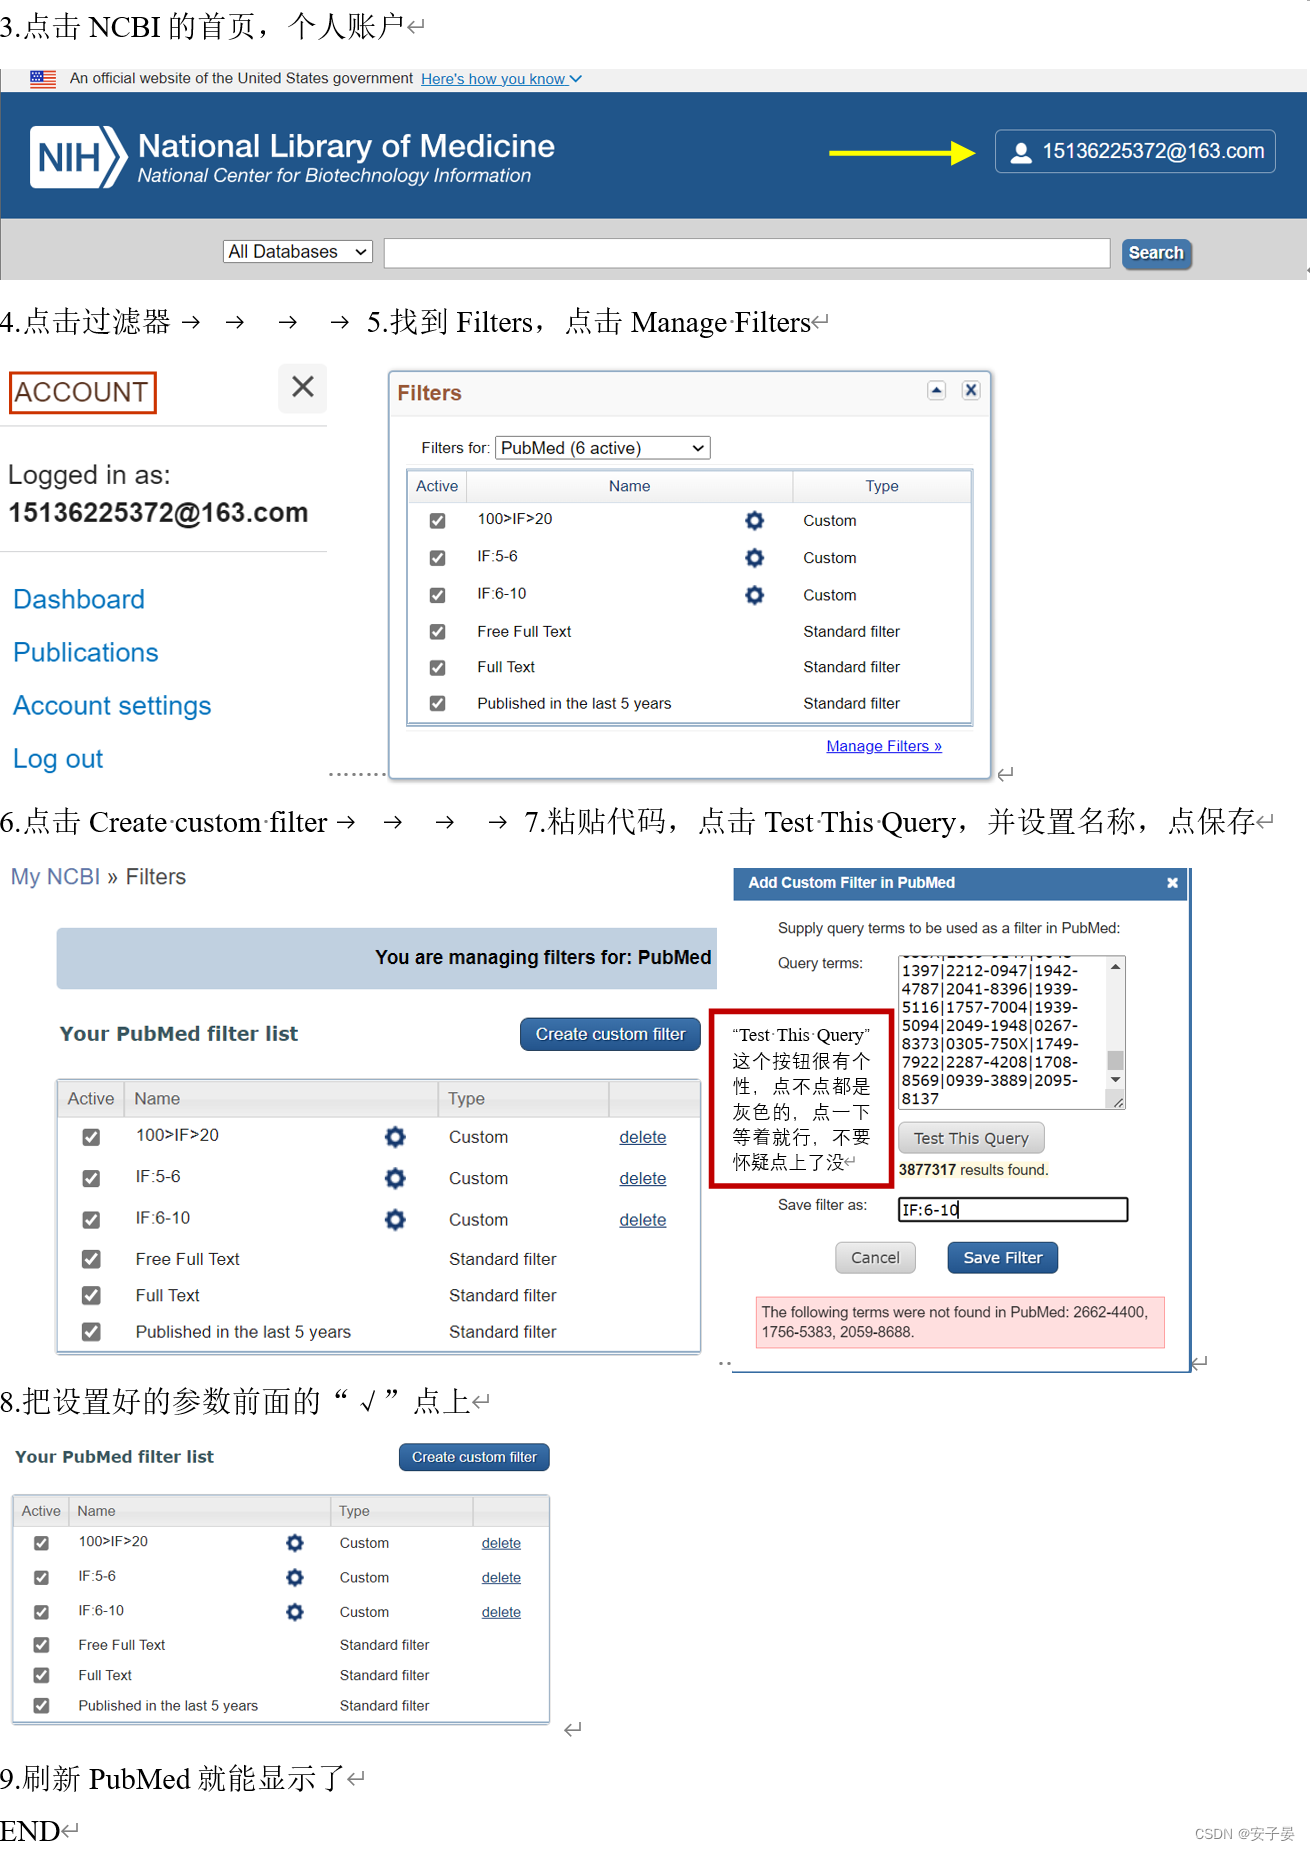Click the Query terms scrollbar thumb
This screenshot has width=1310, height=1851.
1115,1060
